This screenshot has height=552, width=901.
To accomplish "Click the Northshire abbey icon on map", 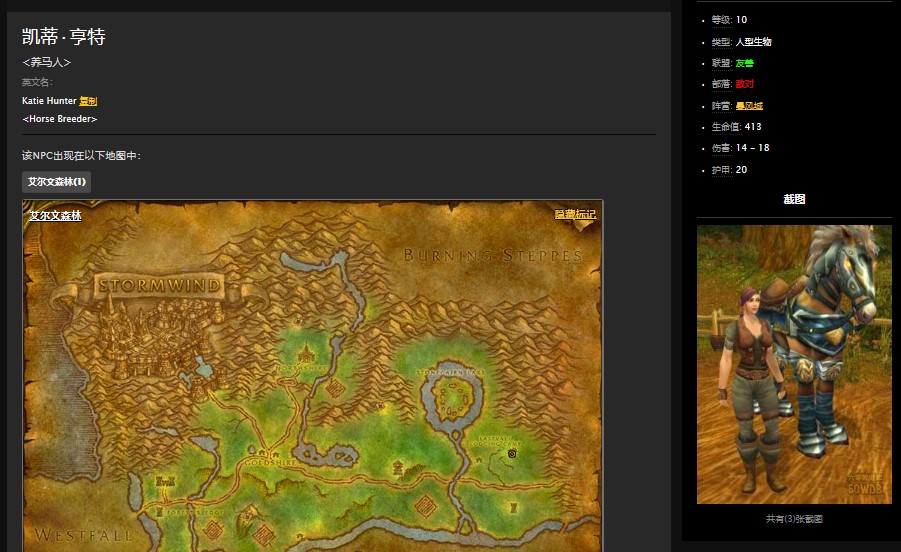I will click(306, 354).
